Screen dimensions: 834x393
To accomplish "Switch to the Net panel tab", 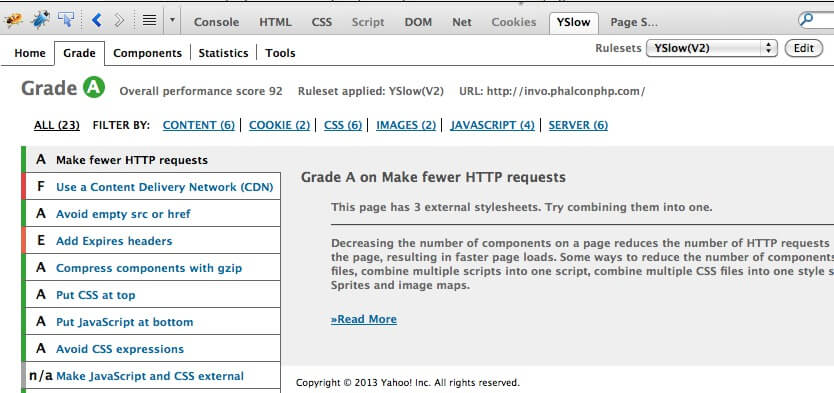I will coord(462,22).
